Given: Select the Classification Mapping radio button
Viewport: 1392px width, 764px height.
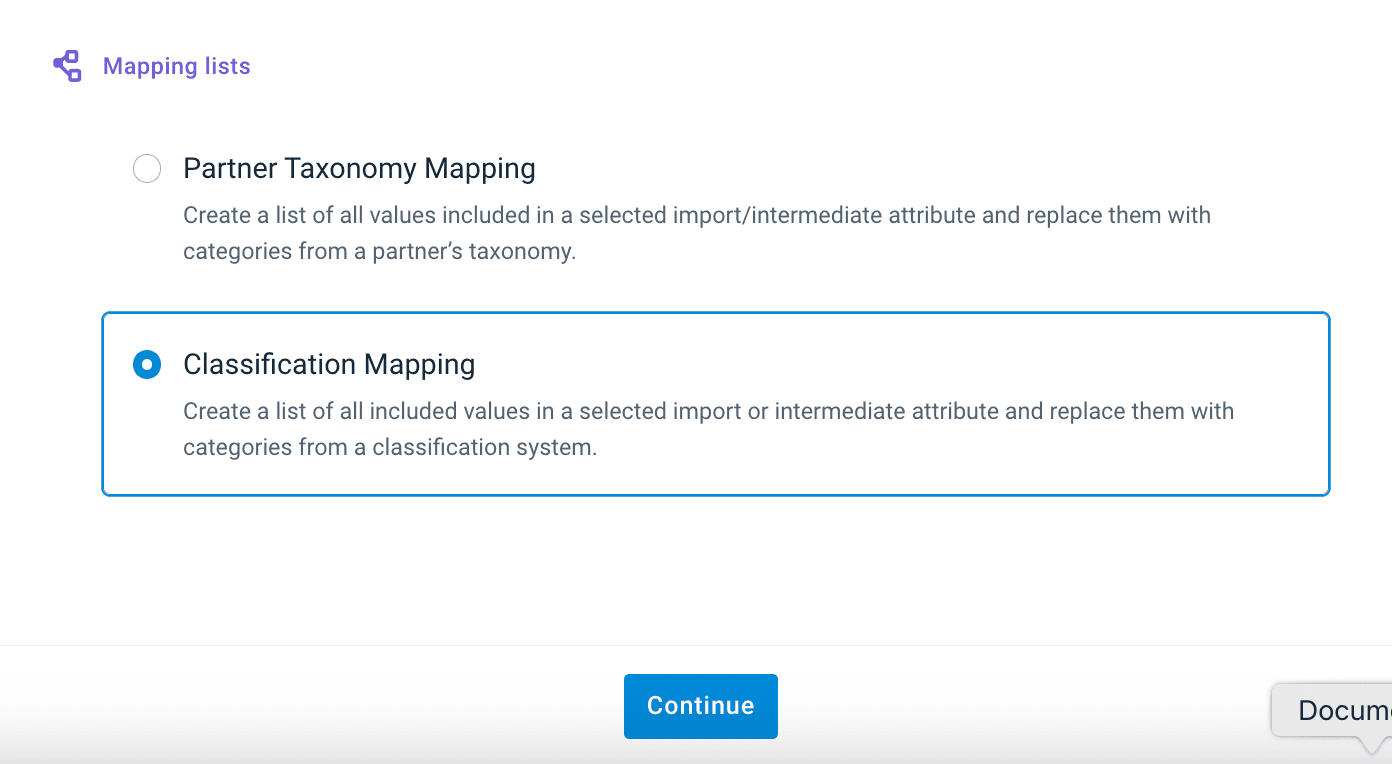Looking at the screenshot, I should click(x=147, y=365).
